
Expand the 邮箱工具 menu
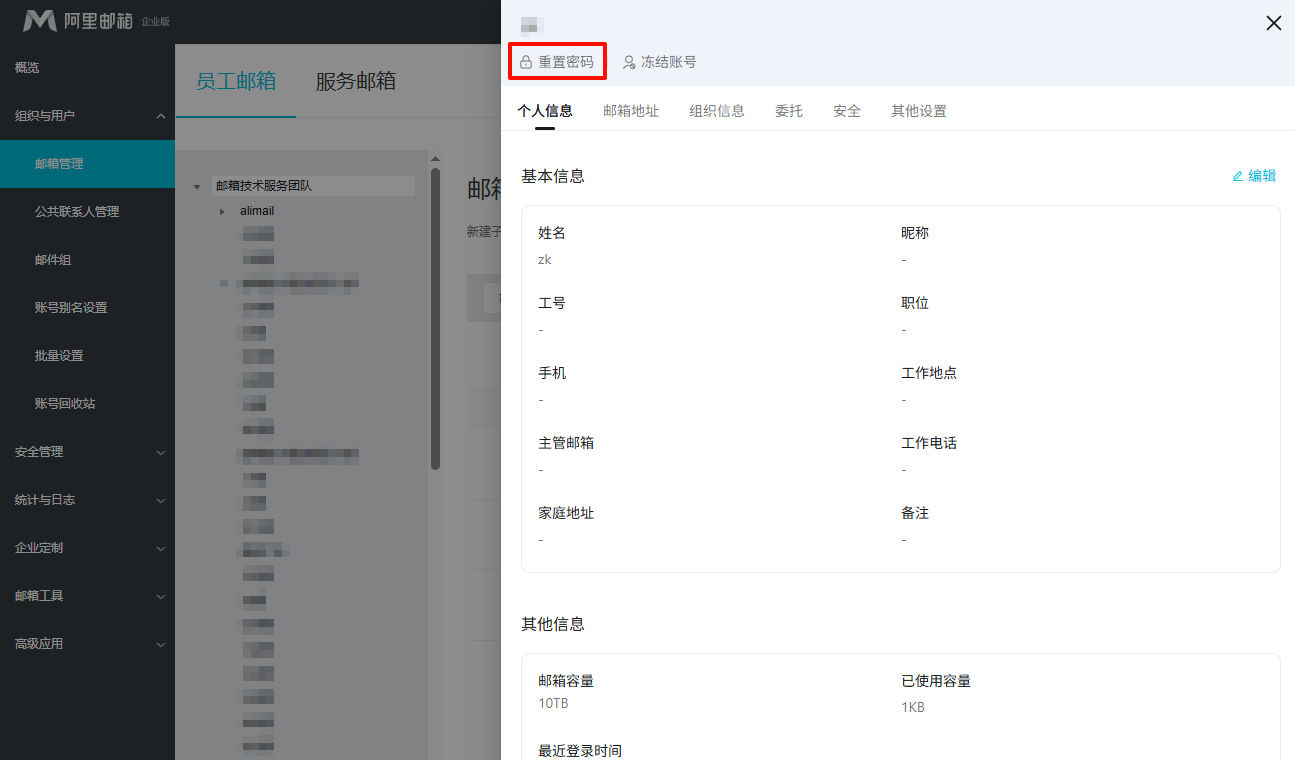point(87,596)
